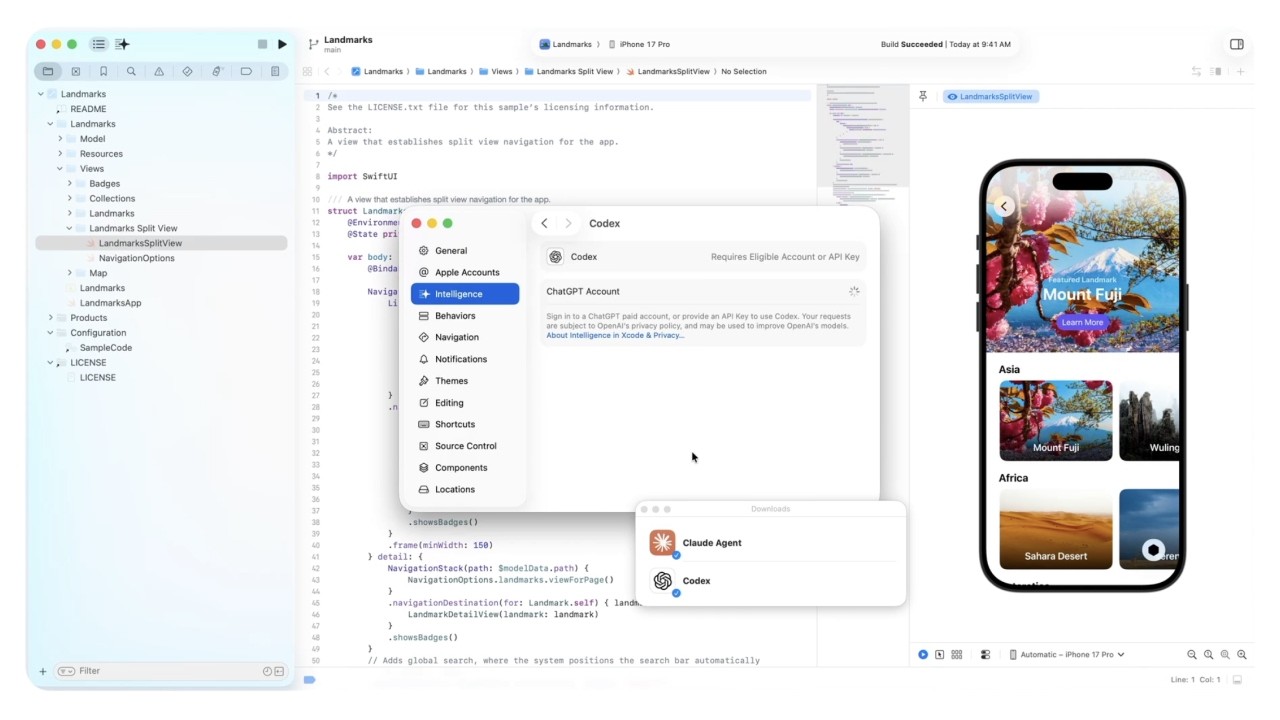Open the bookmark navigator icon
Viewport: 1280px width, 720px height.
tap(103, 72)
